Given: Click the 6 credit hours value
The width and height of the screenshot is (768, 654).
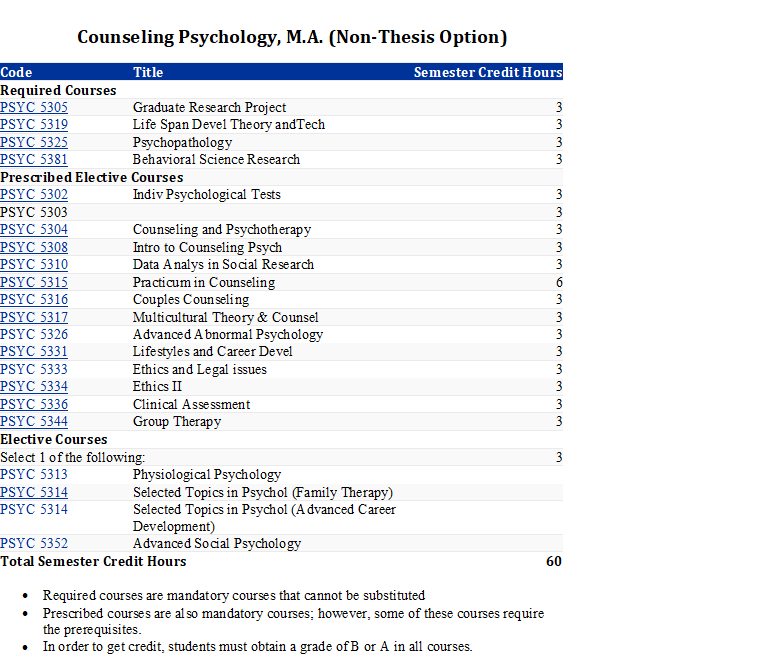Looking at the screenshot, I should click(559, 282).
